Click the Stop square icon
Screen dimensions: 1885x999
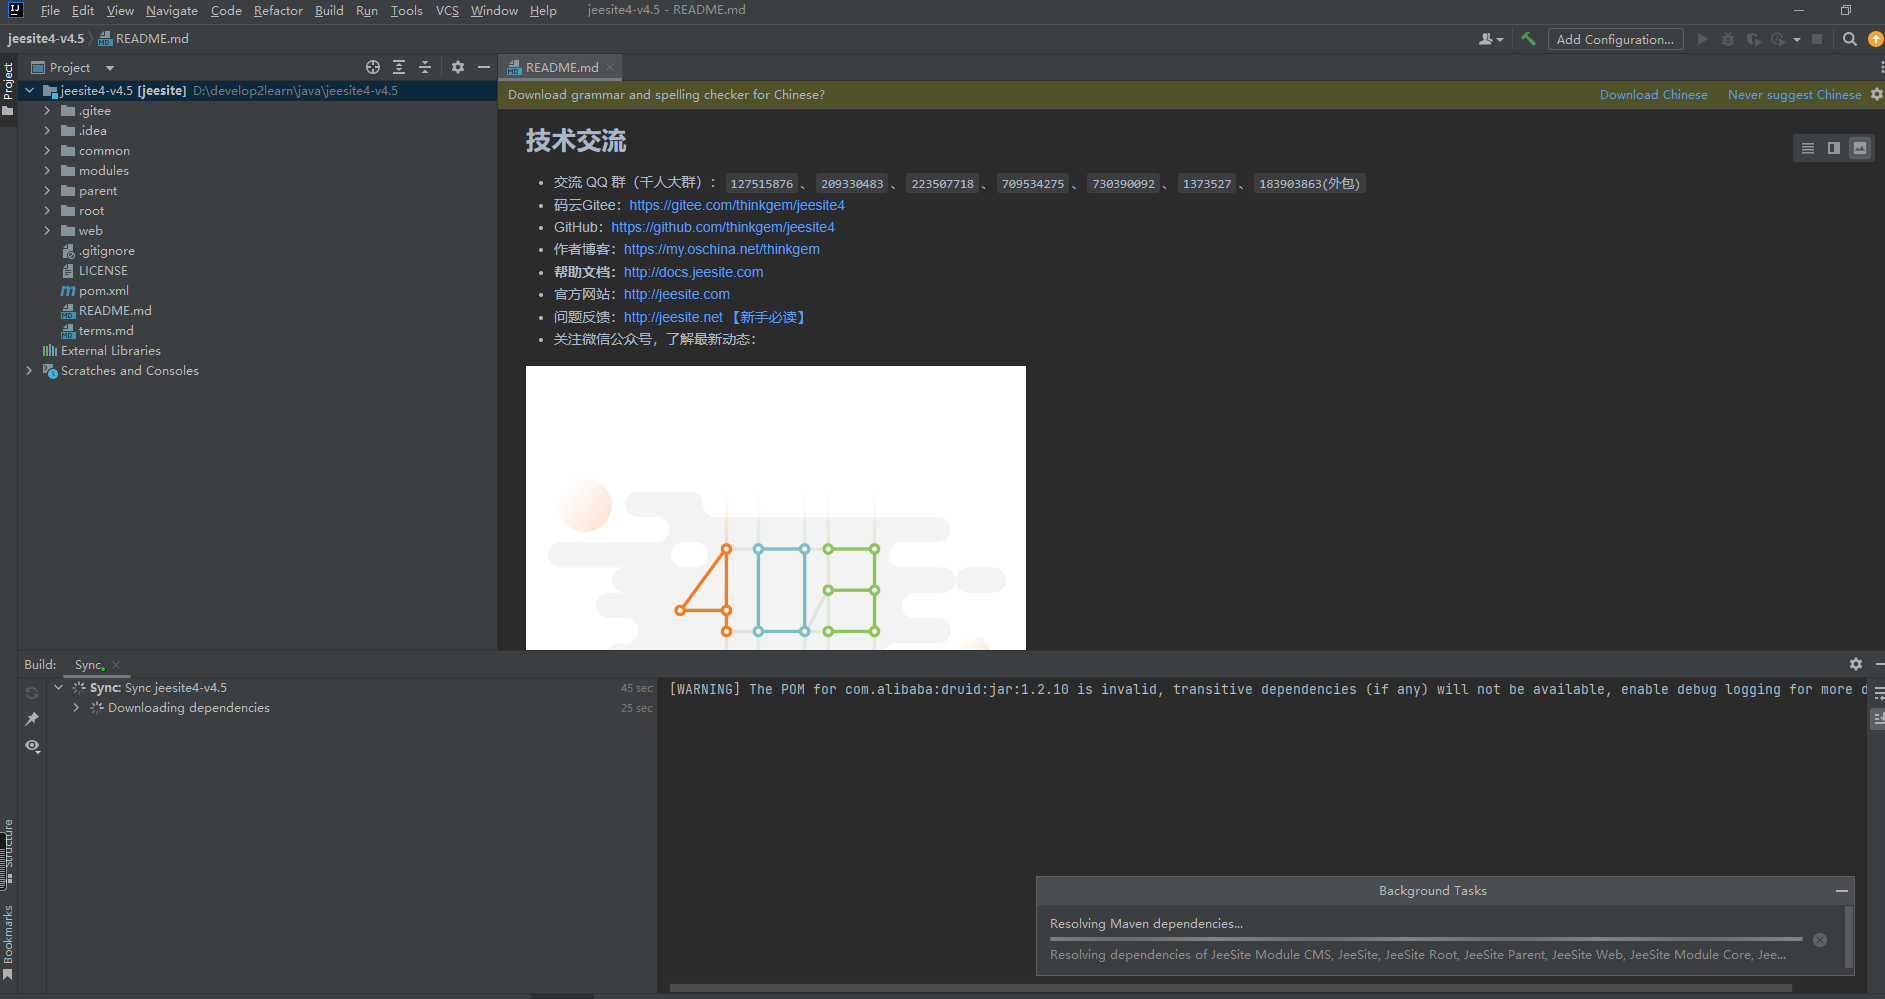click(x=1817, y=39)
